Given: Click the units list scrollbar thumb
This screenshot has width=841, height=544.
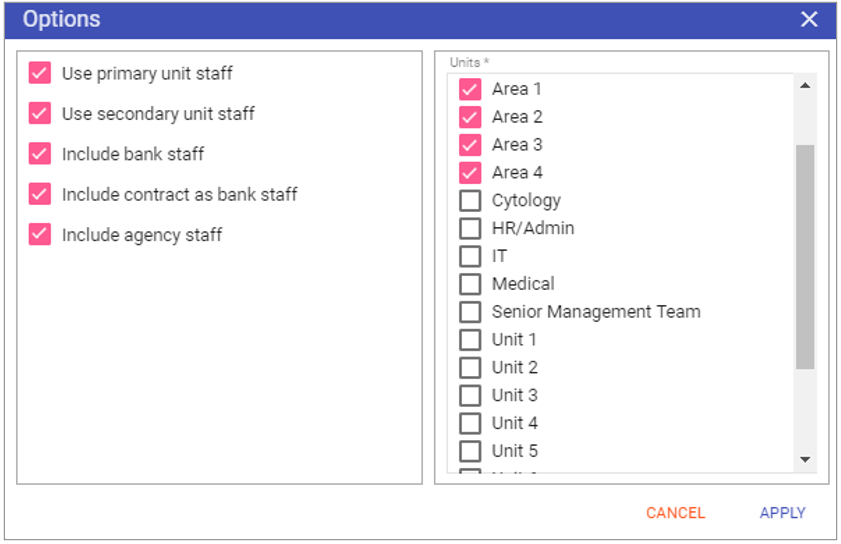Looking at the screenshot, I should tap(805, 257).
